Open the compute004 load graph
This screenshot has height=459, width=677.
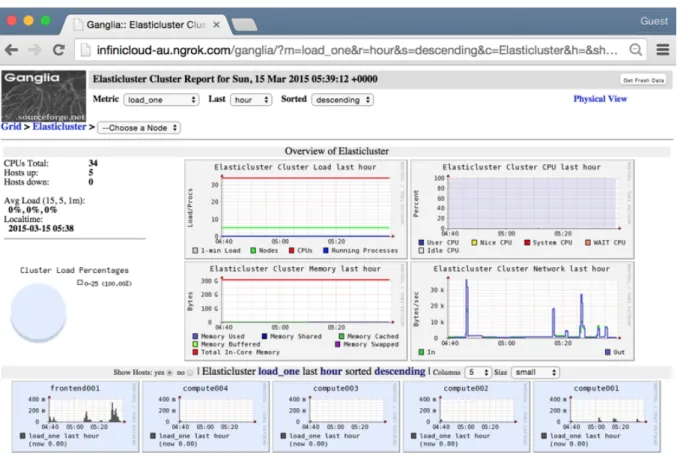tap(206, 417)
